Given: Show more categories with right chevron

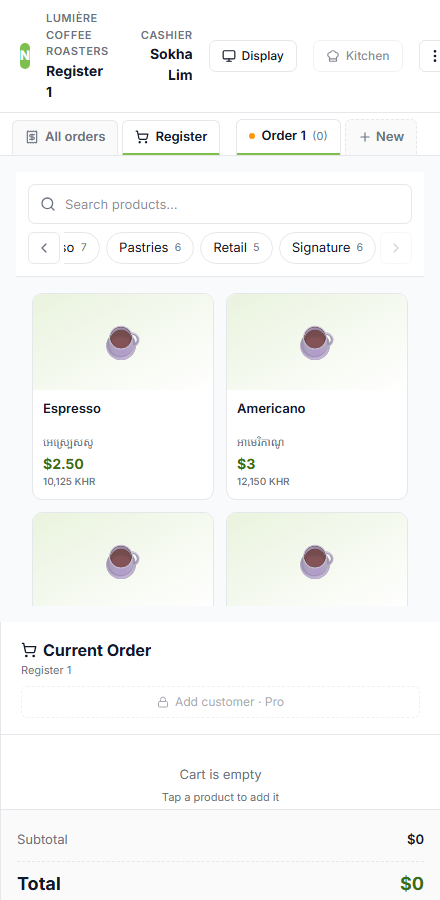Looking at the screenshot, I should click(396, 248).
